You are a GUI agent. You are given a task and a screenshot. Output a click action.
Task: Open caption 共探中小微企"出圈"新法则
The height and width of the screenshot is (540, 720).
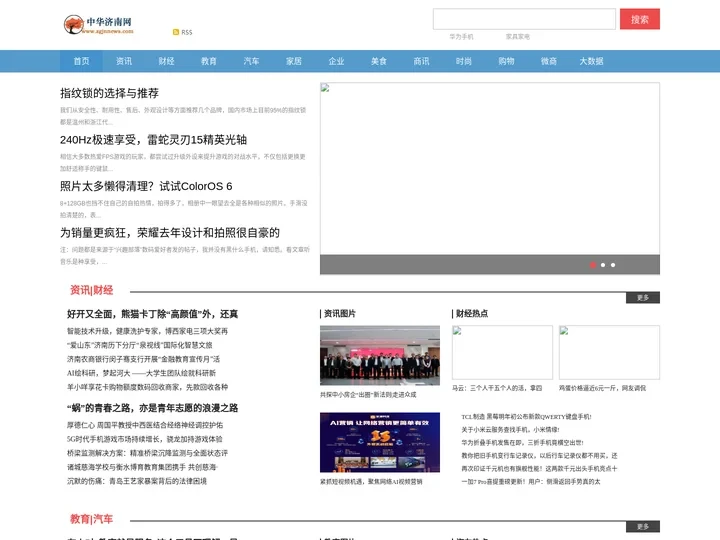click(x=368, y=395)
